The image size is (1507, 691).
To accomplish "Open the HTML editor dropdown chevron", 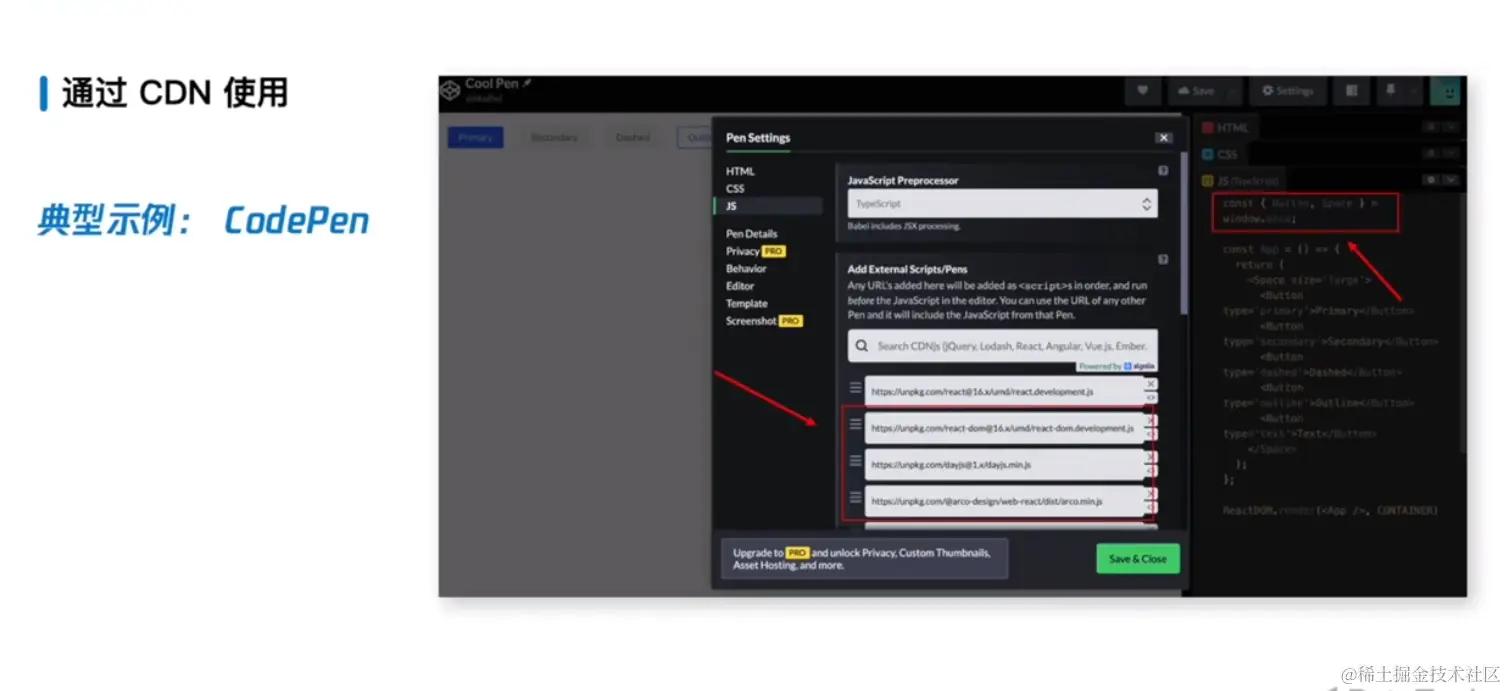I will [1450, 128].
